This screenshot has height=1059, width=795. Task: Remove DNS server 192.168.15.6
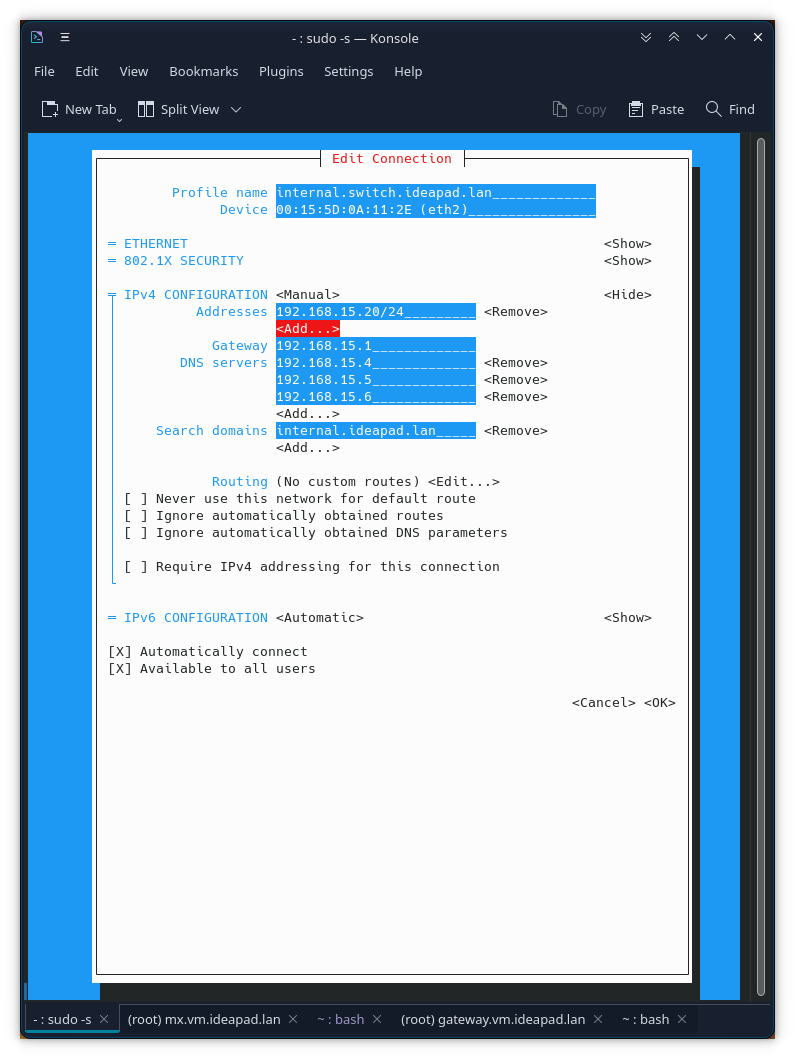pos(515,396)
